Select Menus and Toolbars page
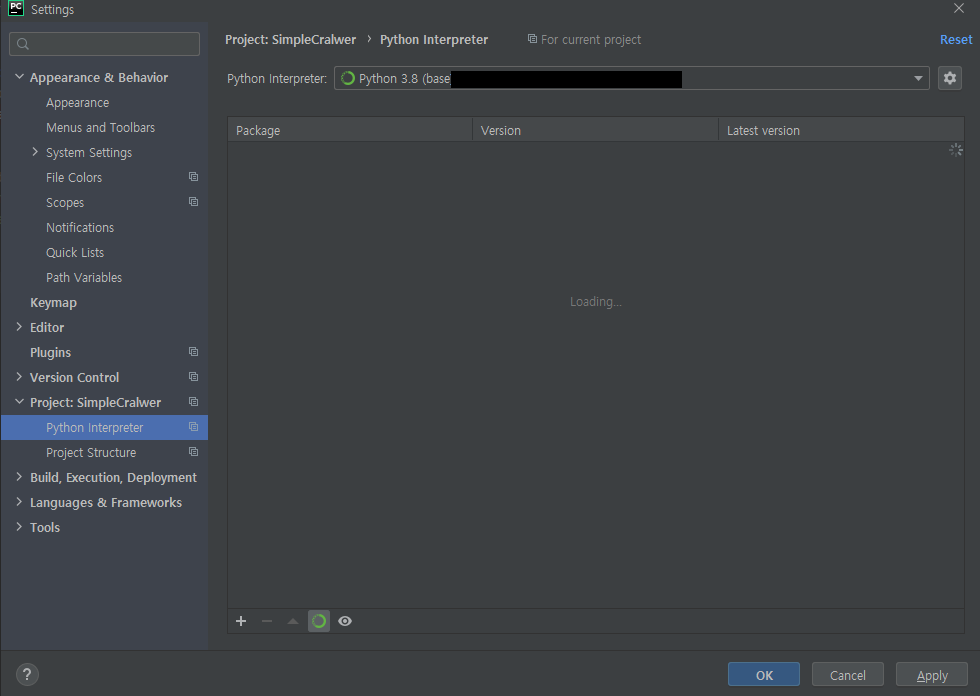 tap(101, 127)
